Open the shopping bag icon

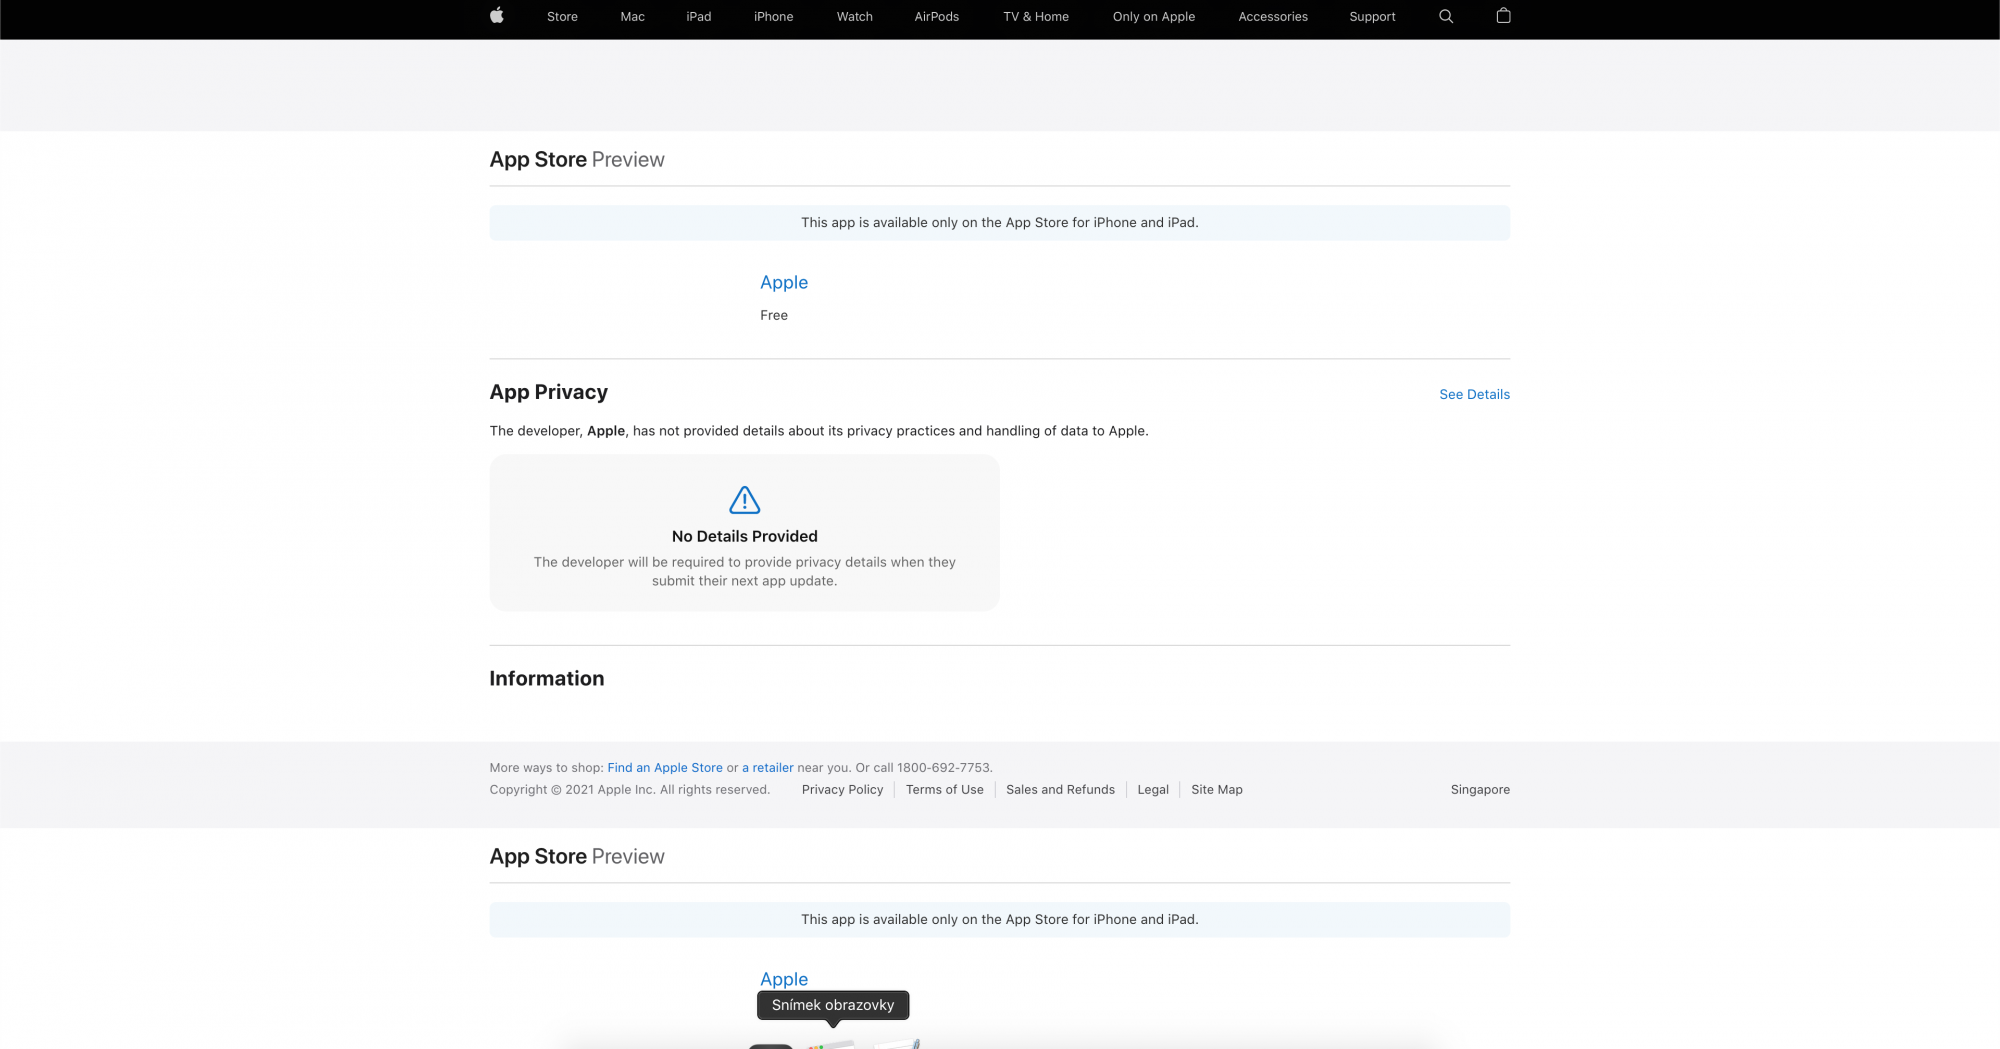(1503, 15)
